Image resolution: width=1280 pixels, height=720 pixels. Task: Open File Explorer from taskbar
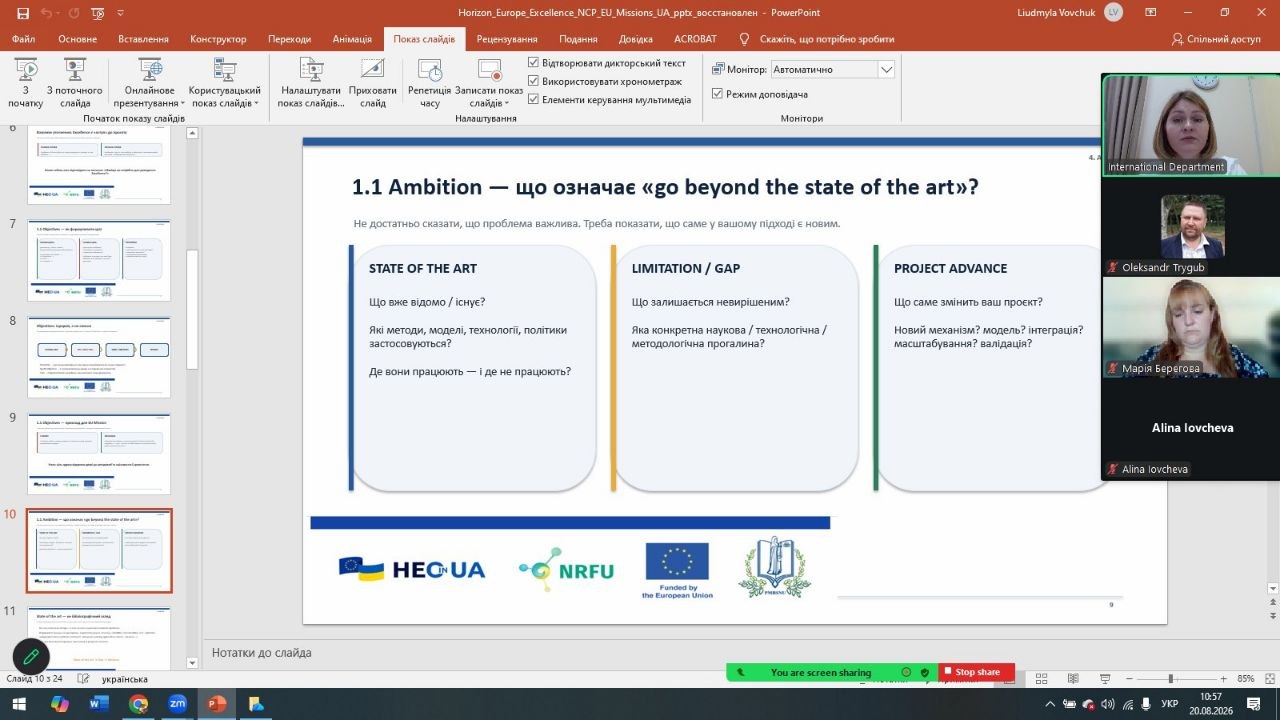tap(255, 703)
